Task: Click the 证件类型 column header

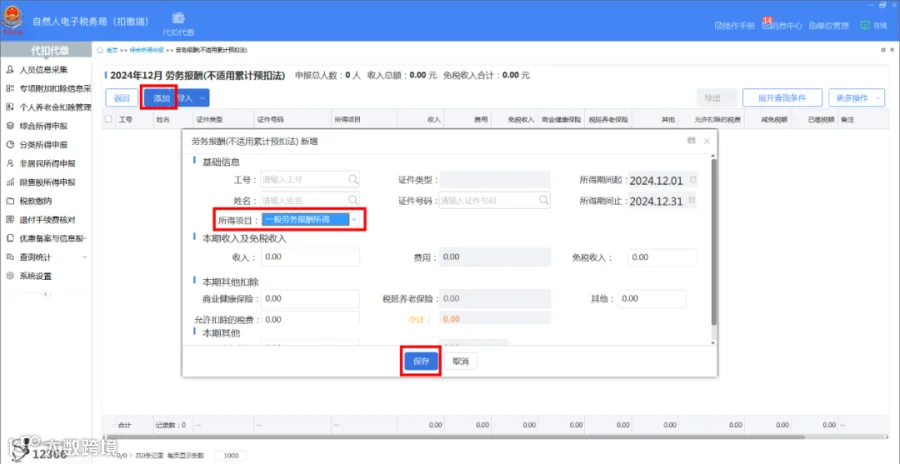Action: (210, 120)
